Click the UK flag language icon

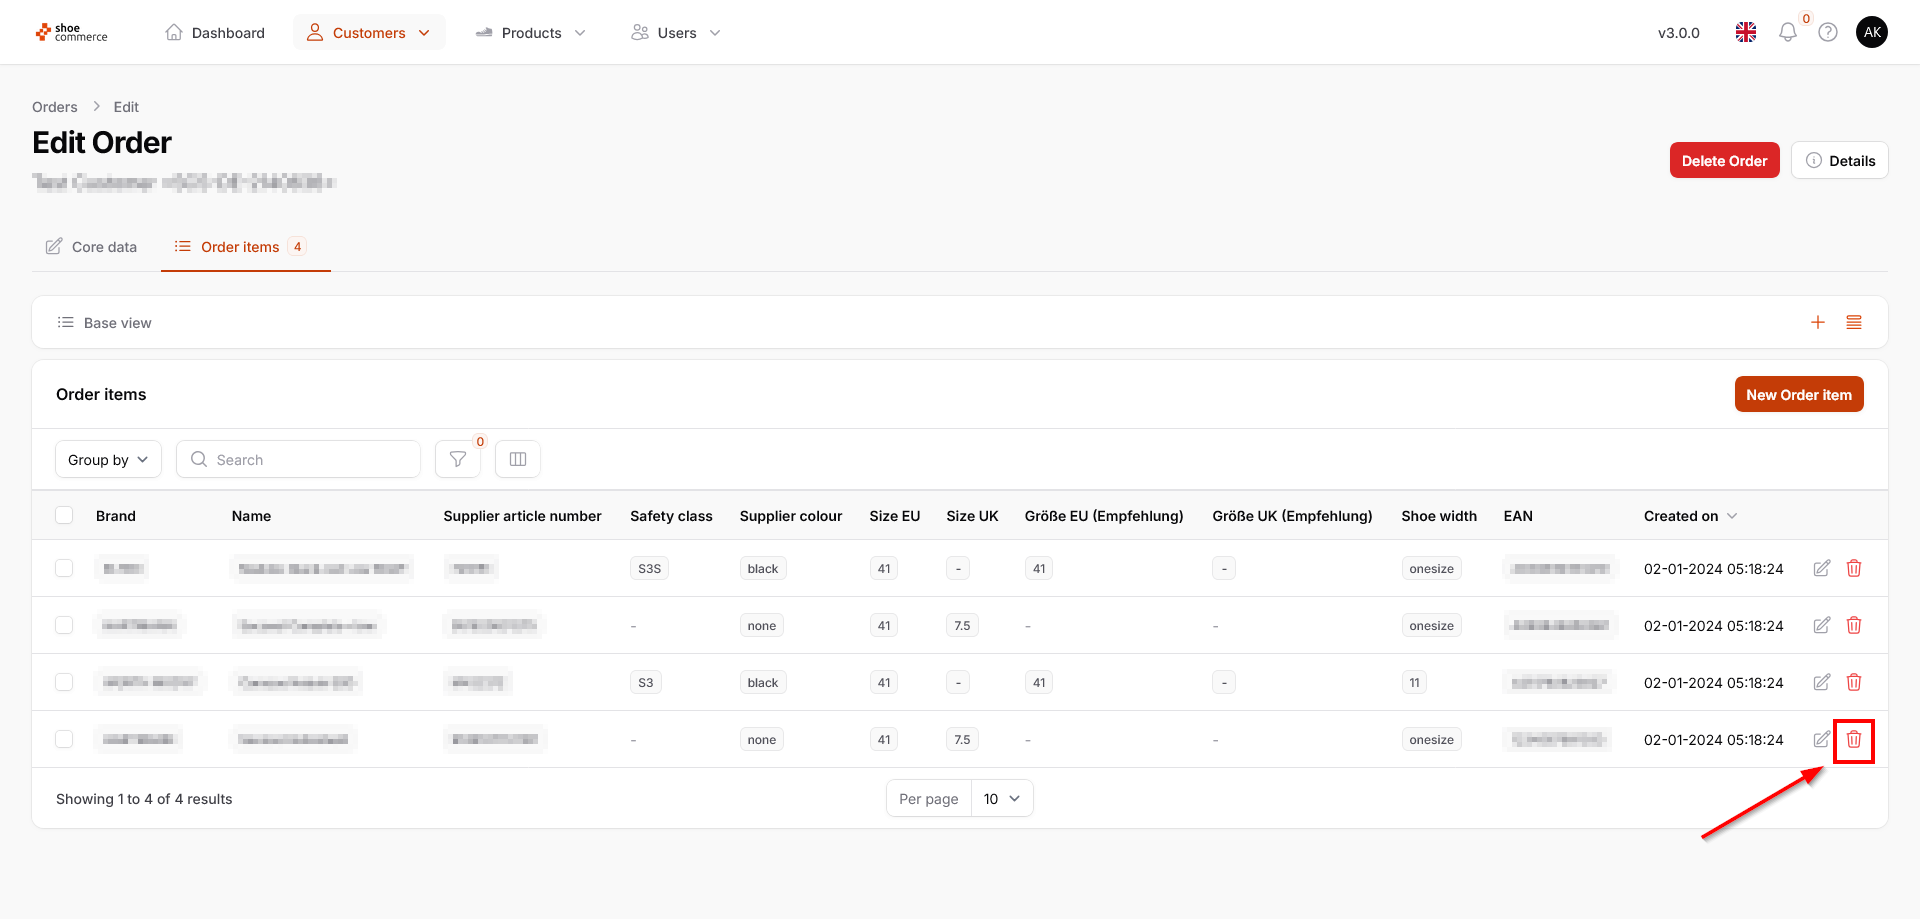point(1746,33)
